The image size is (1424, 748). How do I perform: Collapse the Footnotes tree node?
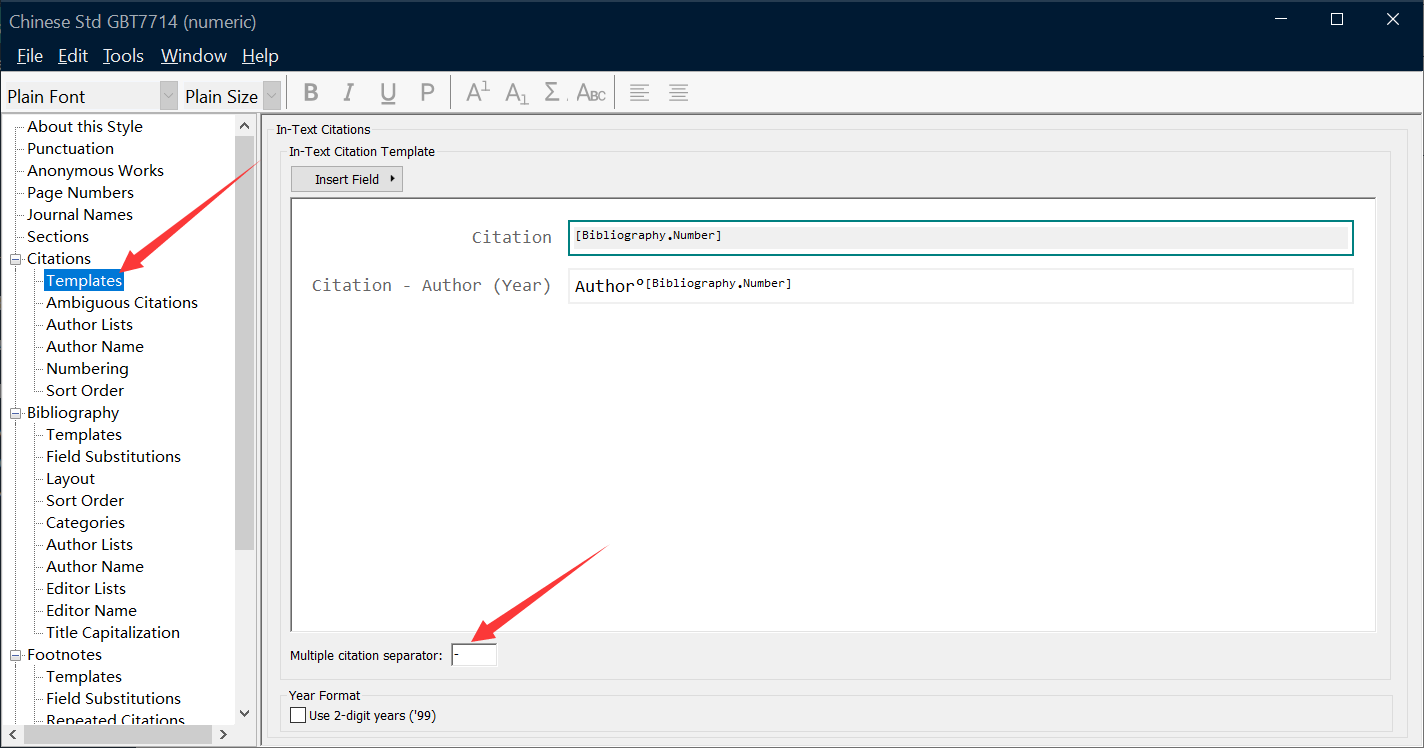[x=16, y=655]
